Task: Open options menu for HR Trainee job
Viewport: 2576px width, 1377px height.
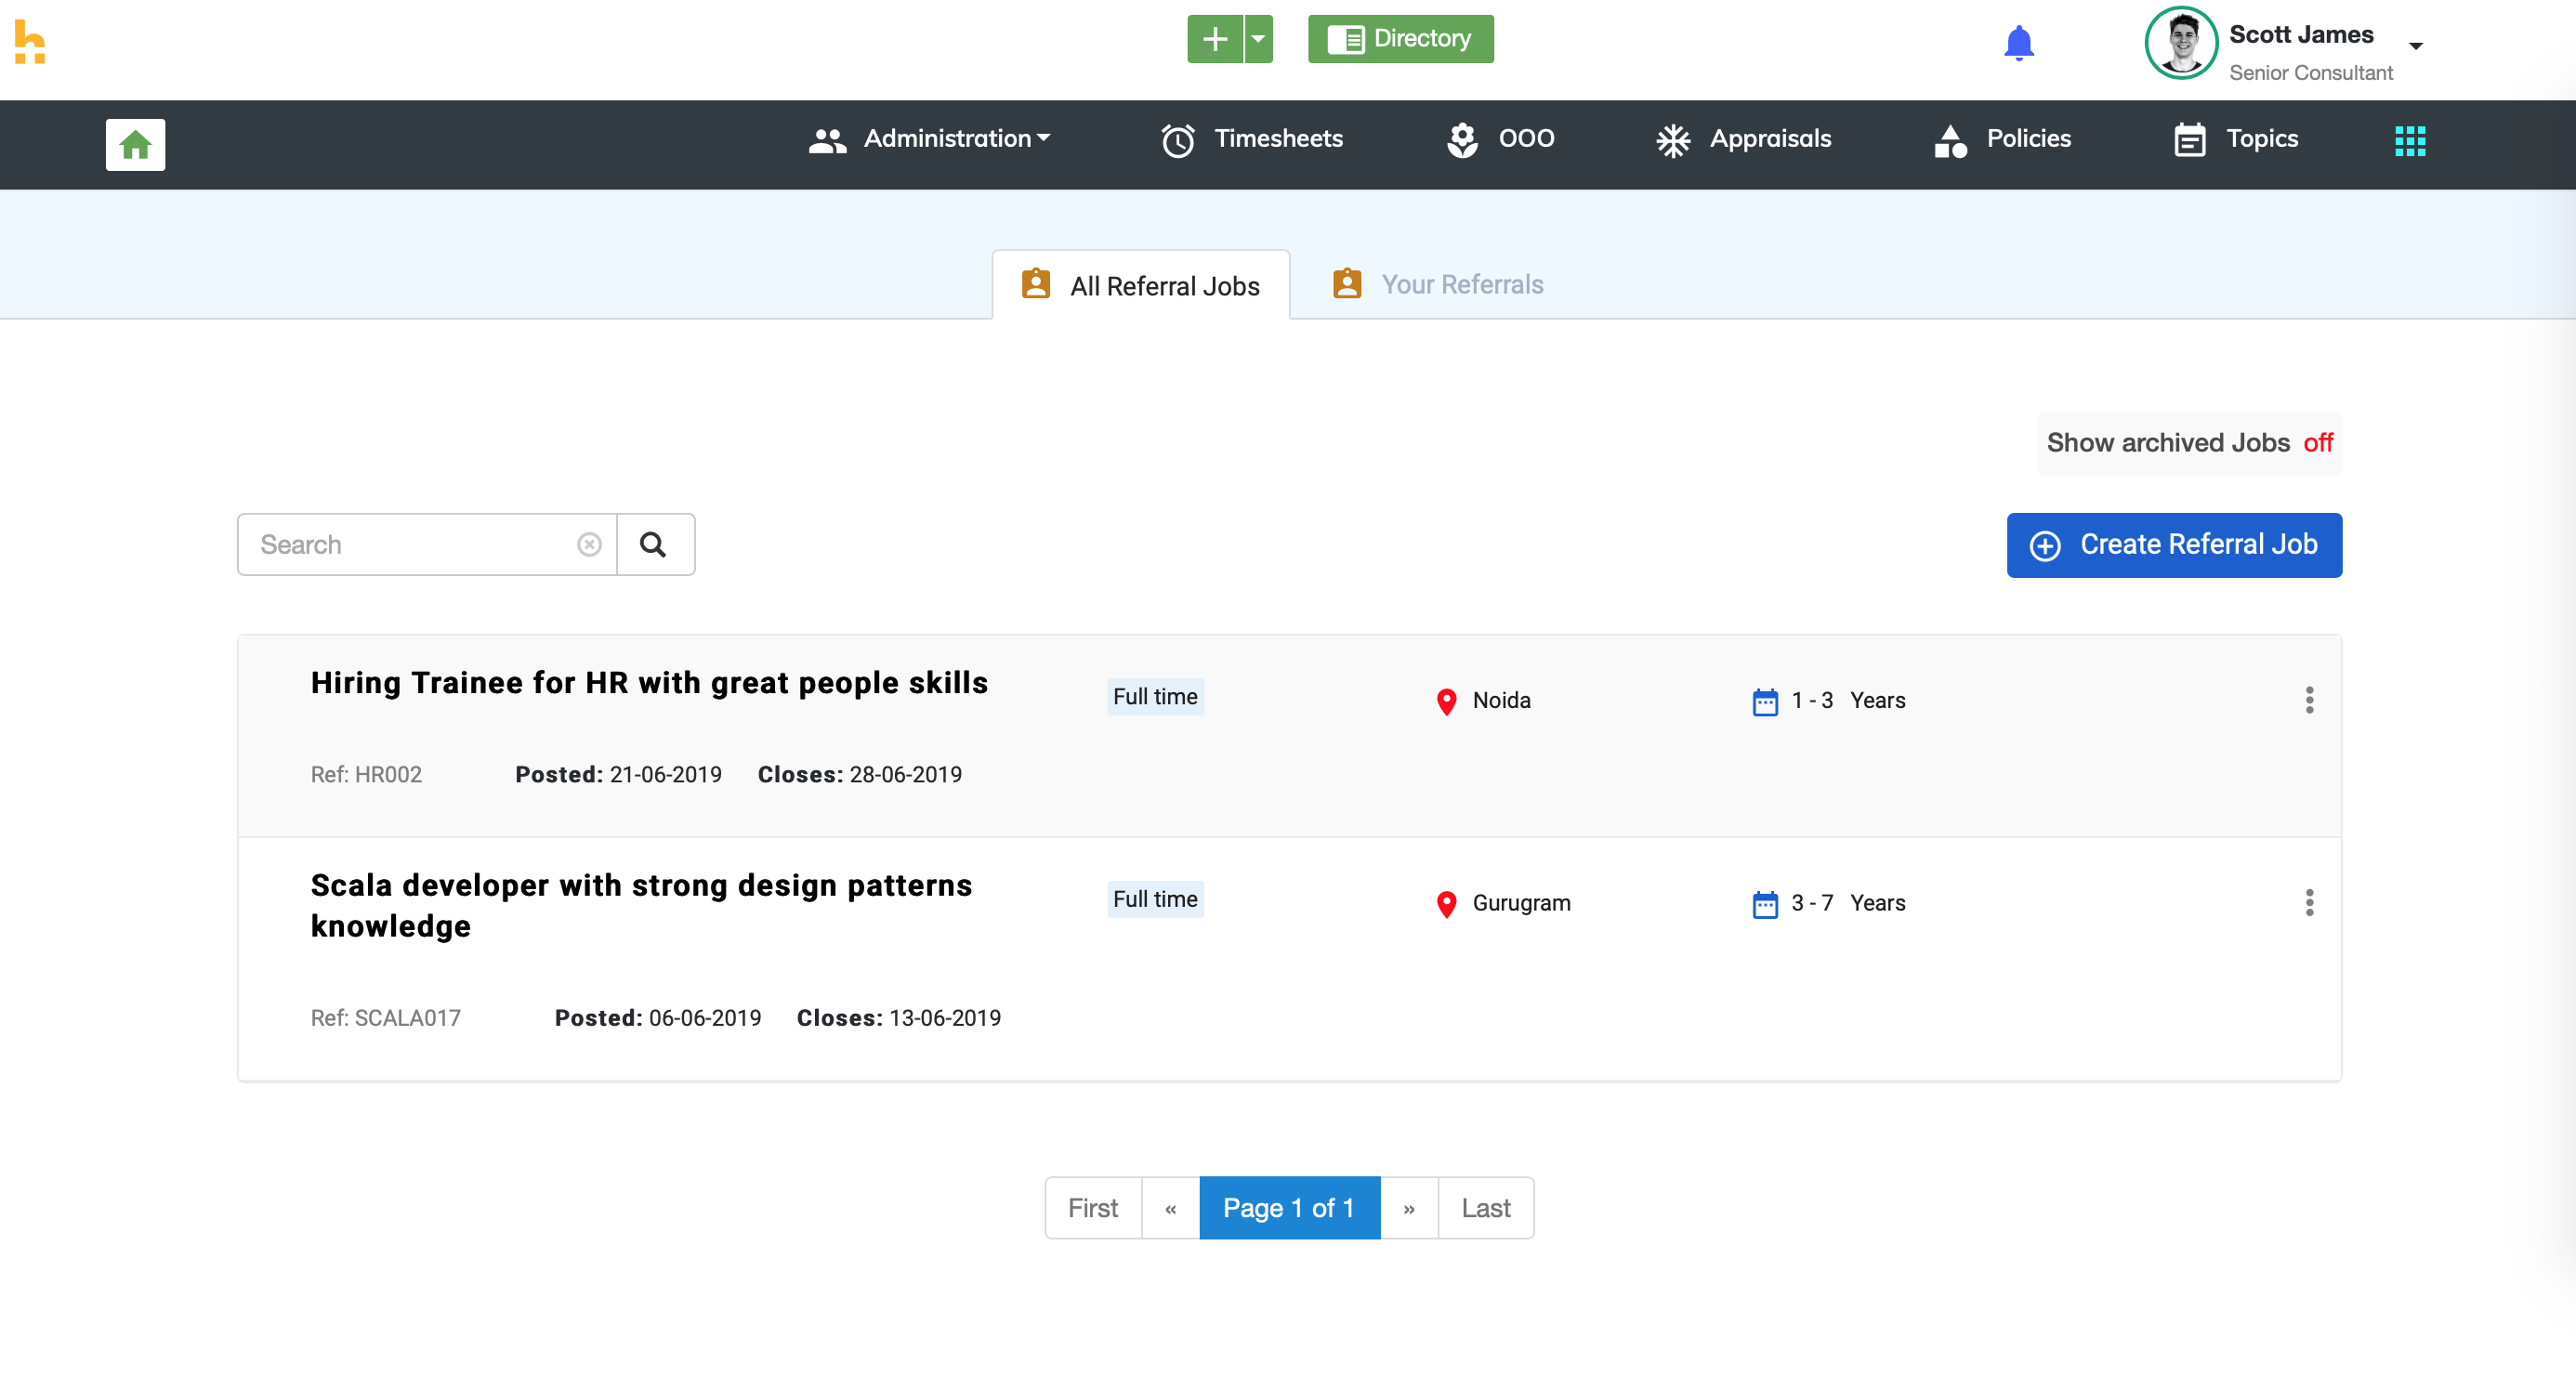Action: coord(2309,700)
